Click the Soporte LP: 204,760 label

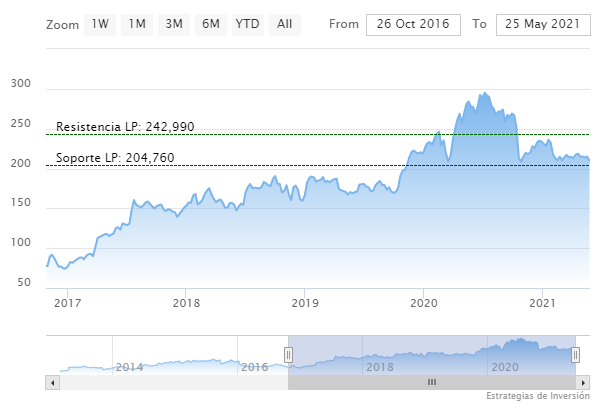(115, 158)
